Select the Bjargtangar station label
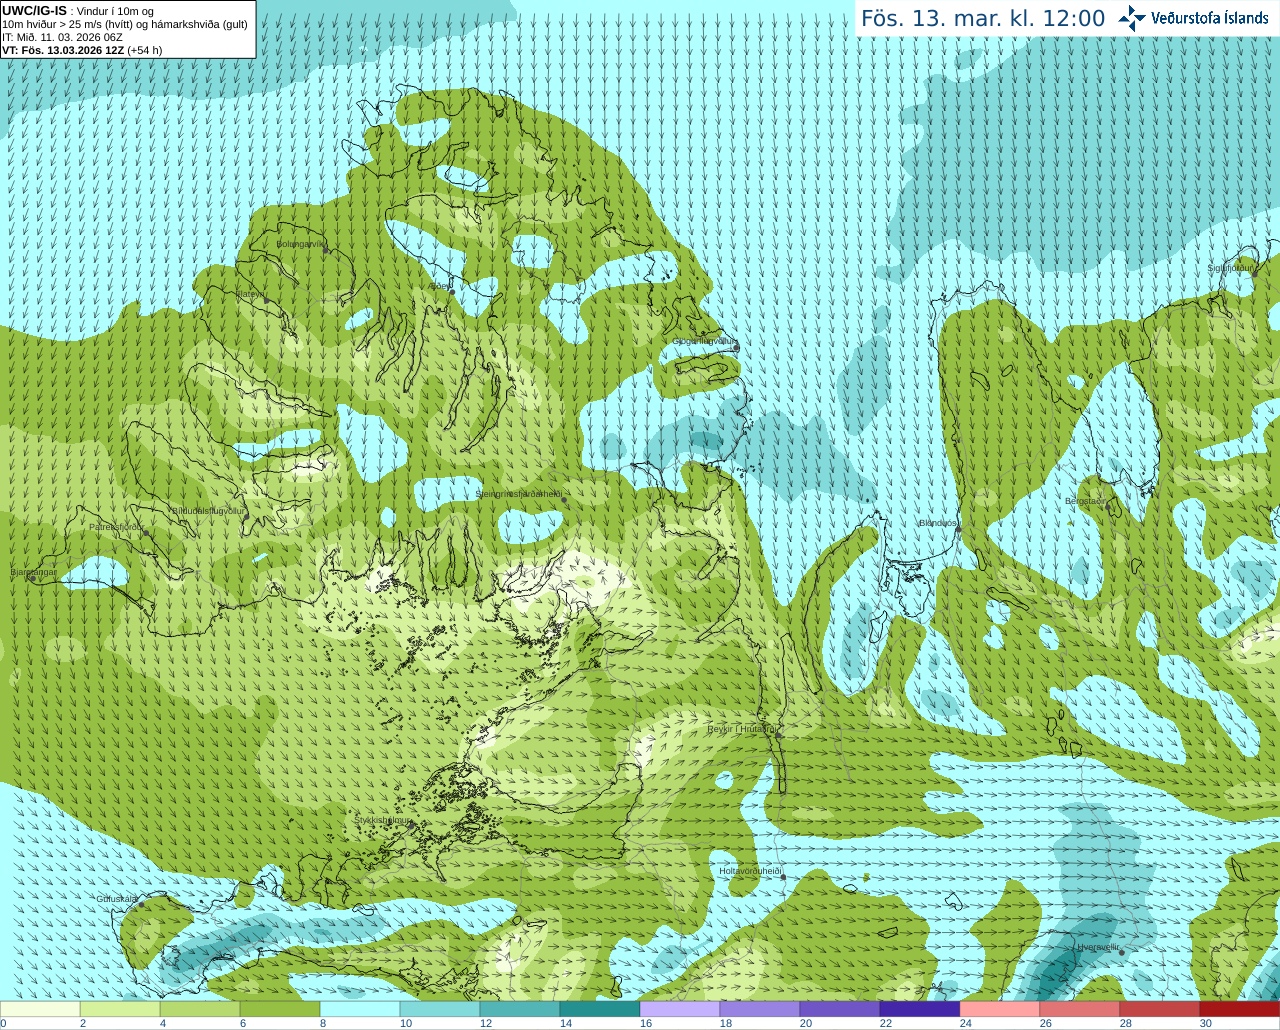Viewport: 1280px width, 1030px height. click(33, 572)
